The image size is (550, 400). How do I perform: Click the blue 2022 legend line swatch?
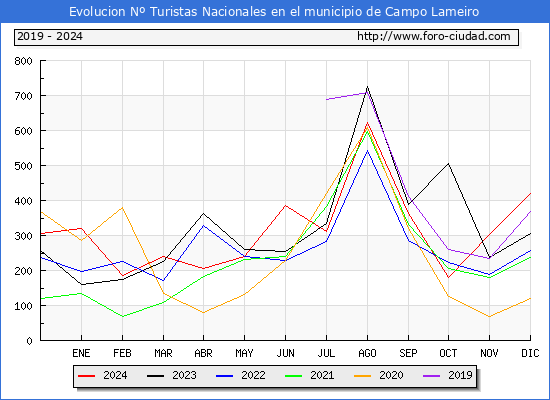[224, 376]
